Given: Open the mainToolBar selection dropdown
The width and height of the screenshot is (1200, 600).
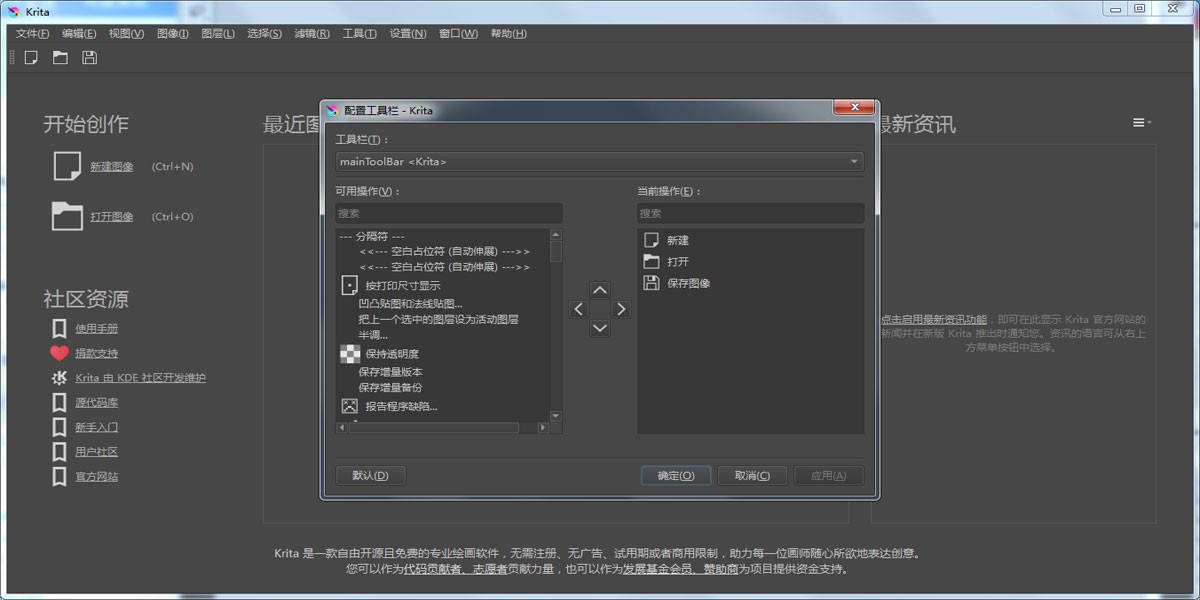Looking at the screenshot, I should click(853, 161).
